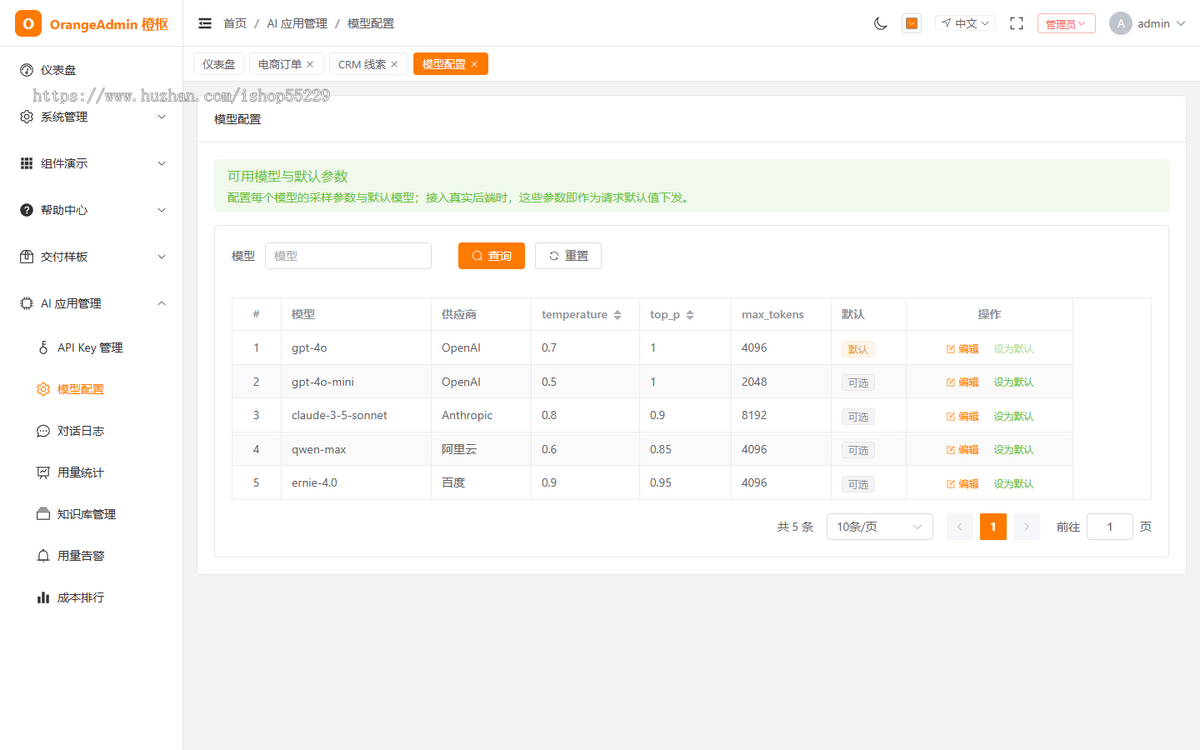Click the 百度 provider cell
The height and width of the screenshot is (750, 1200).
pos(454,482)
